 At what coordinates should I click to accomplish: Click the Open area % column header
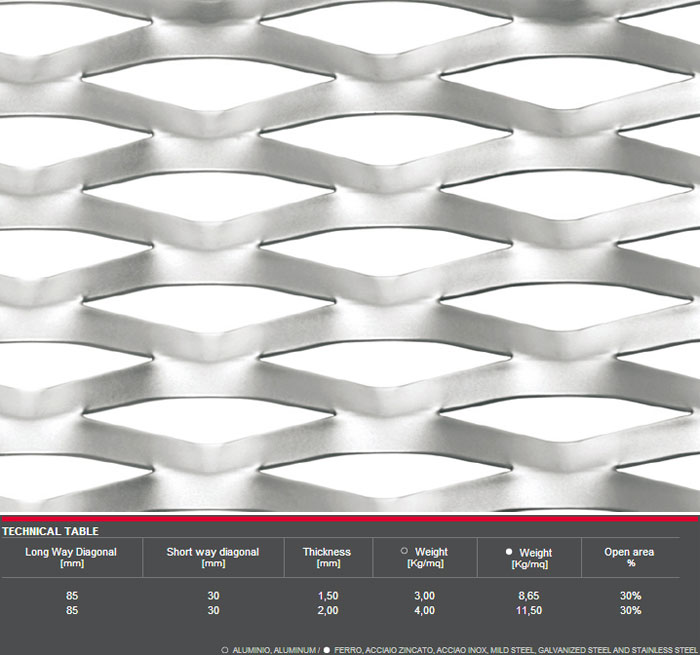(x=629, y=557)
